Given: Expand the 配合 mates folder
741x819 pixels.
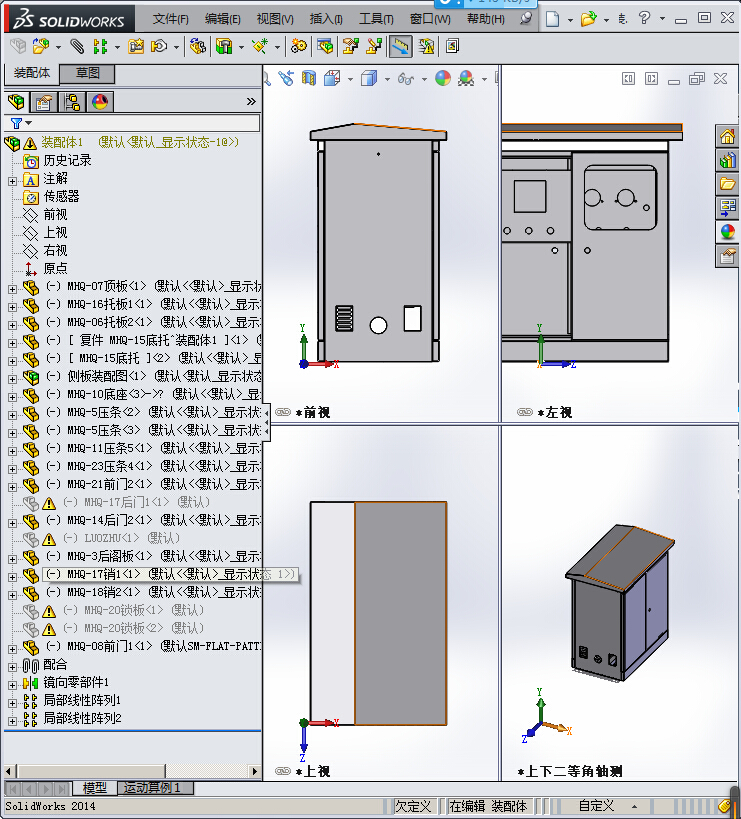Looking at the screenshot, I should 12,667.
